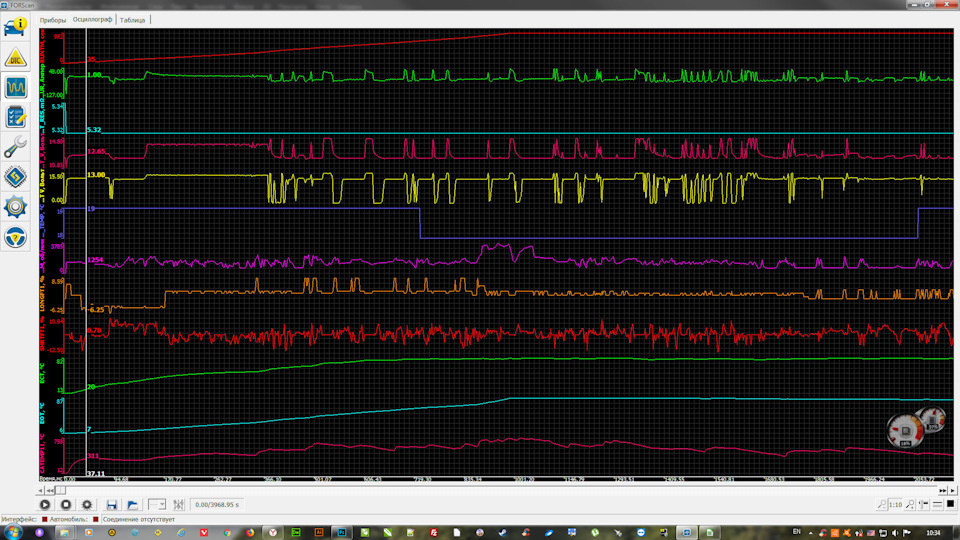Launch Firefox from the taskbar

250,533
